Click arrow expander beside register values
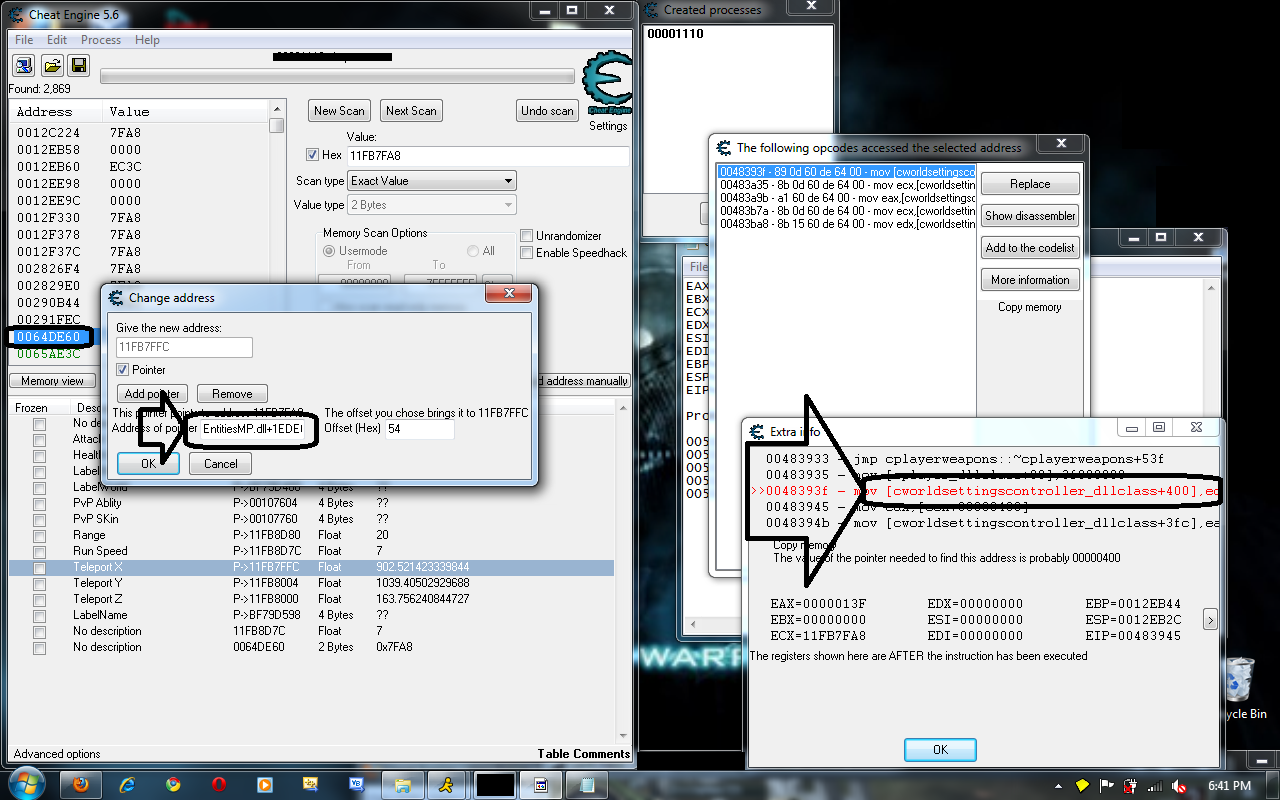This screenshot has width=1280, height=800. [1210, 620]
